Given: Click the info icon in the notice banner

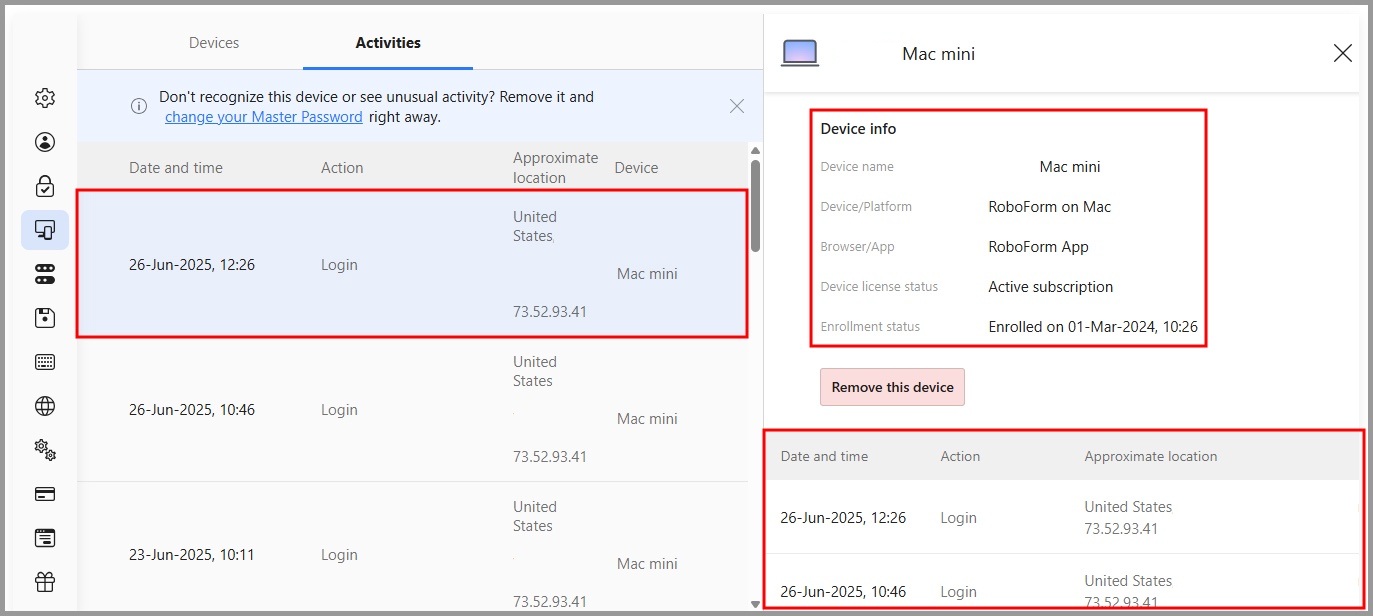Looking at the screenshot, I should click(x=139, y=106).
